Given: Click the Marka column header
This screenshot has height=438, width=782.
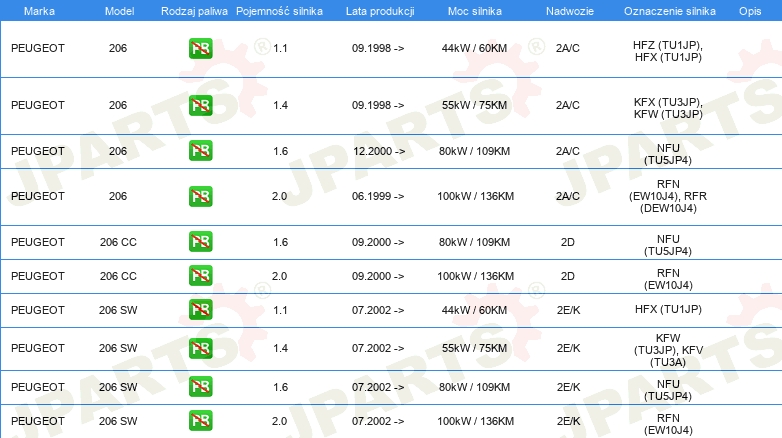Looking at the screenshot, I should click(39, 11).
